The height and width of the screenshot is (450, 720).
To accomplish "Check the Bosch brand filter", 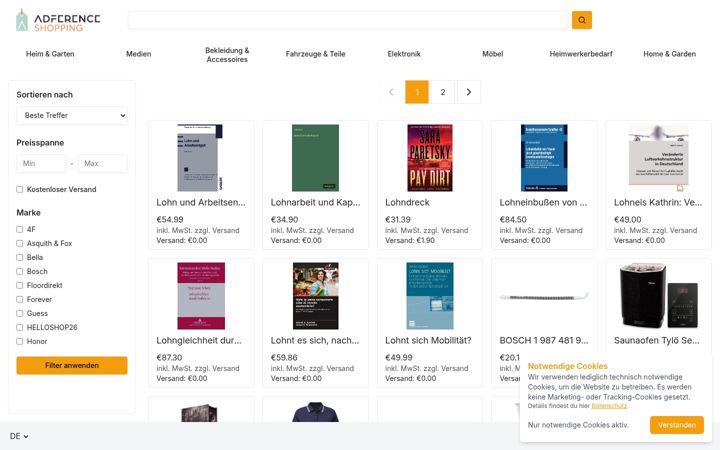I will click(x=20, y=271).
